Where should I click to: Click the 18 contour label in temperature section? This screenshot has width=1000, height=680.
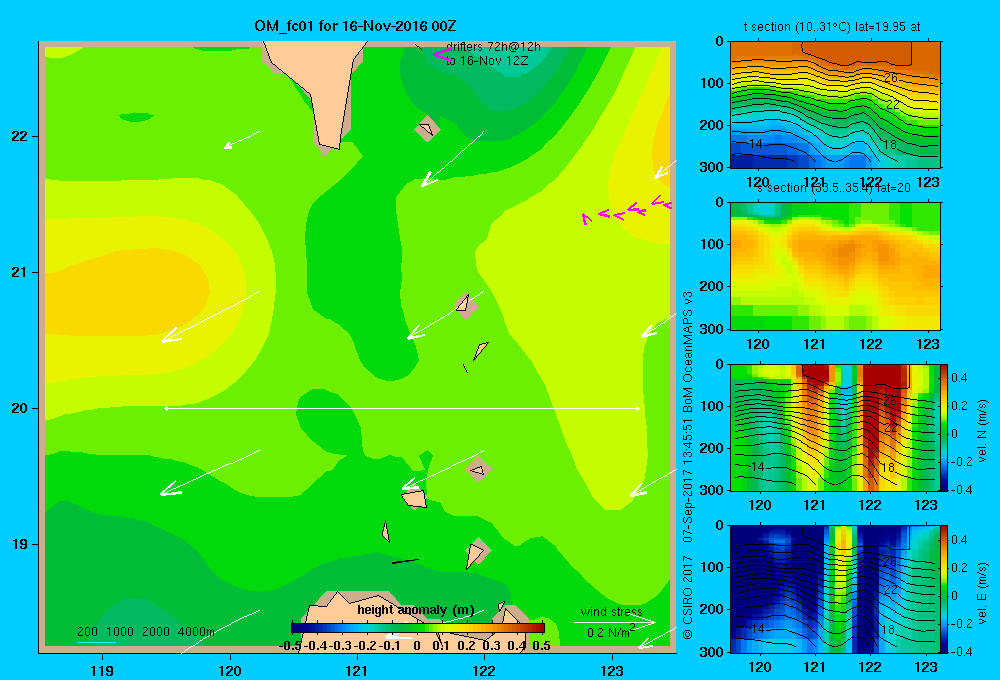tap(890, 145)
